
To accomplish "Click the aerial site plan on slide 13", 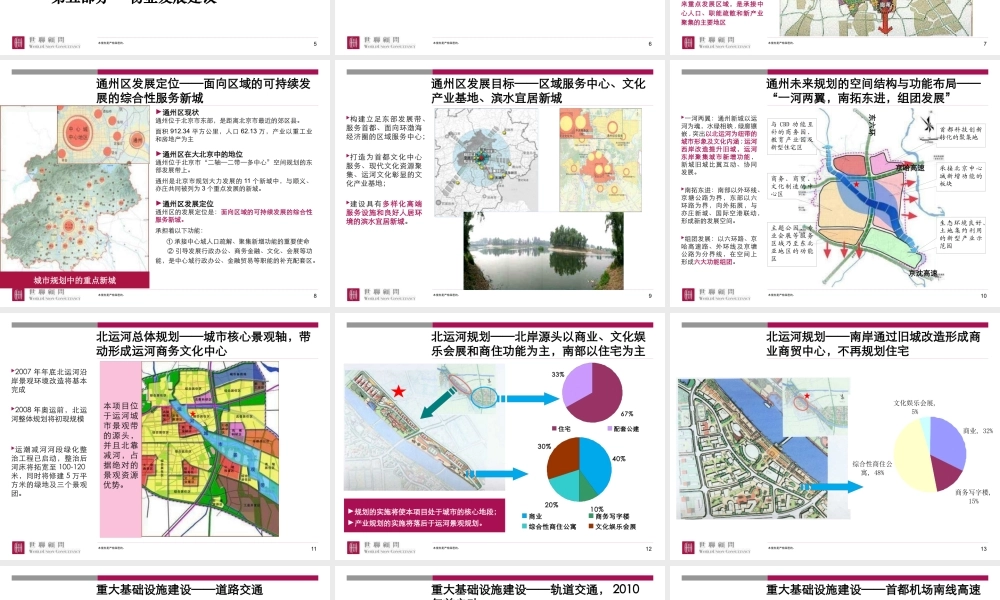I will click(x=753, y=449).
